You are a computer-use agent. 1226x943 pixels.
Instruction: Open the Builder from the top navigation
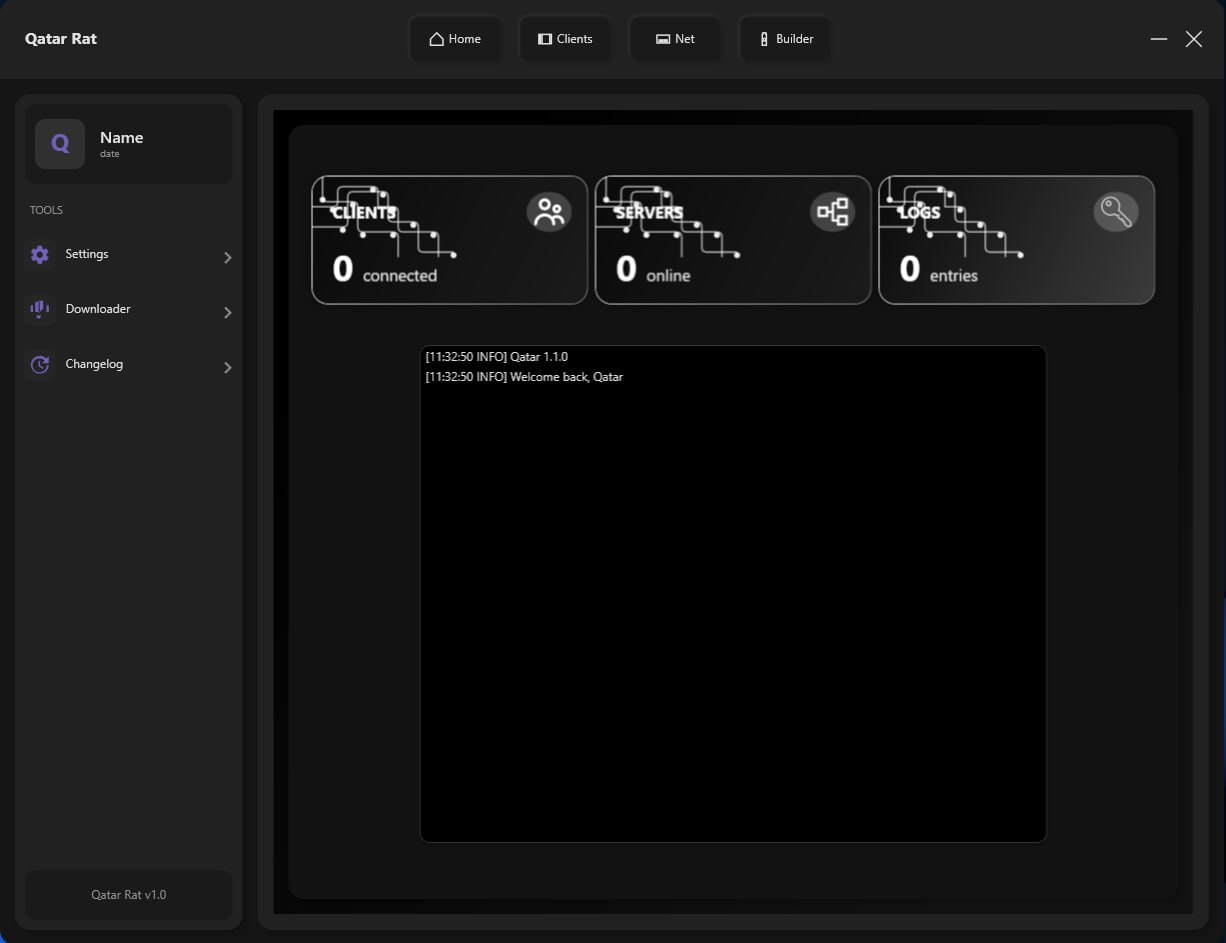pyautogui.click(x=785, y=39)
